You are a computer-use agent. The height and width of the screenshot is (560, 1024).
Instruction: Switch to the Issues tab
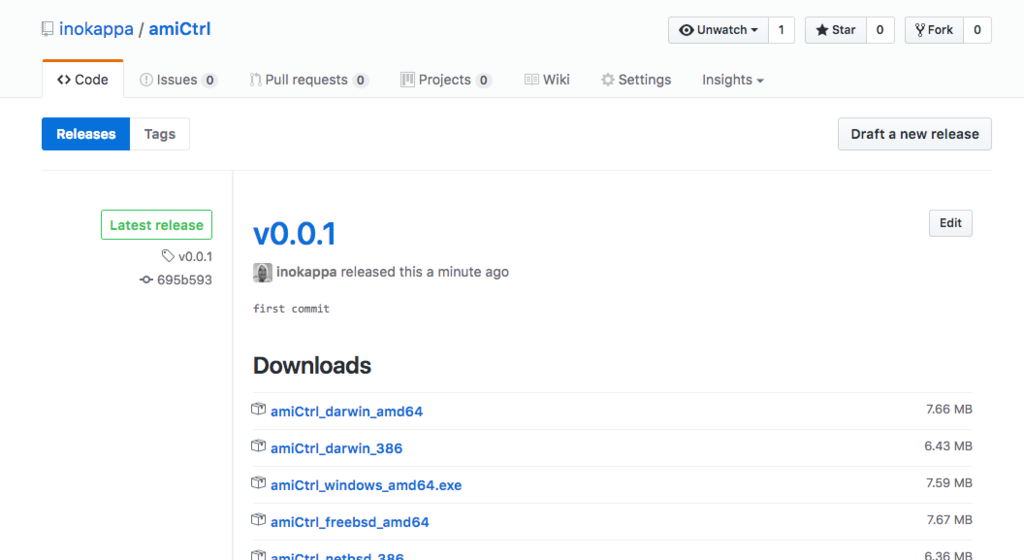tap(178, 80)
